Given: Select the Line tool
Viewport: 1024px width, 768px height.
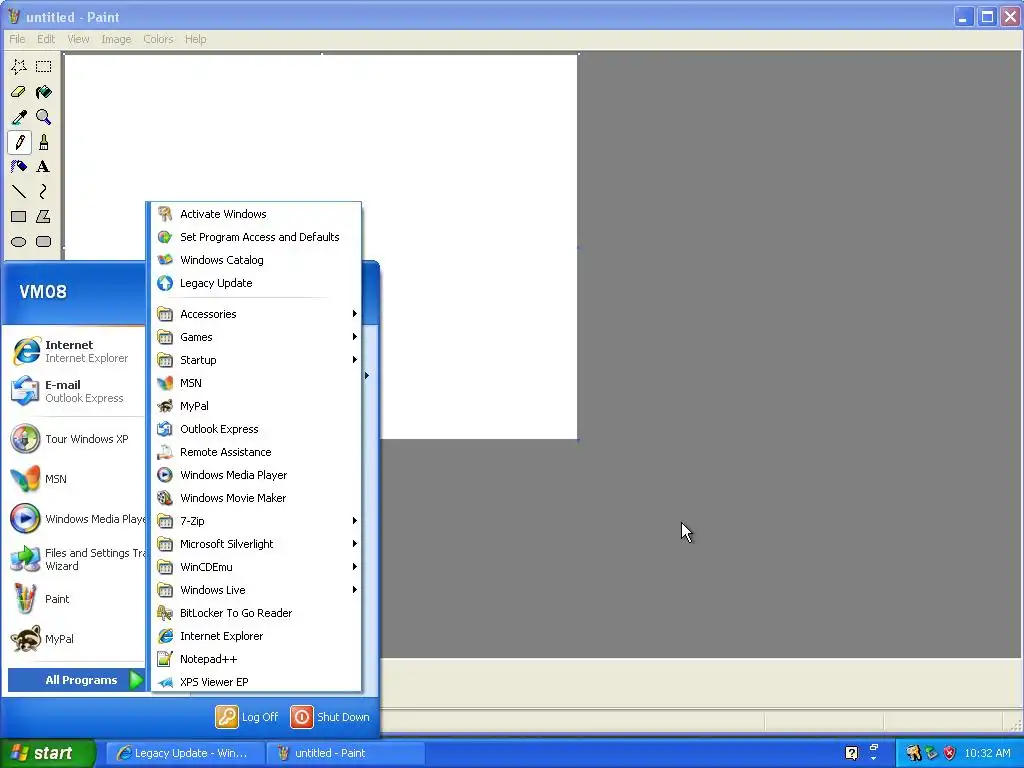Looking at the screenshot, I should [19, 191].
